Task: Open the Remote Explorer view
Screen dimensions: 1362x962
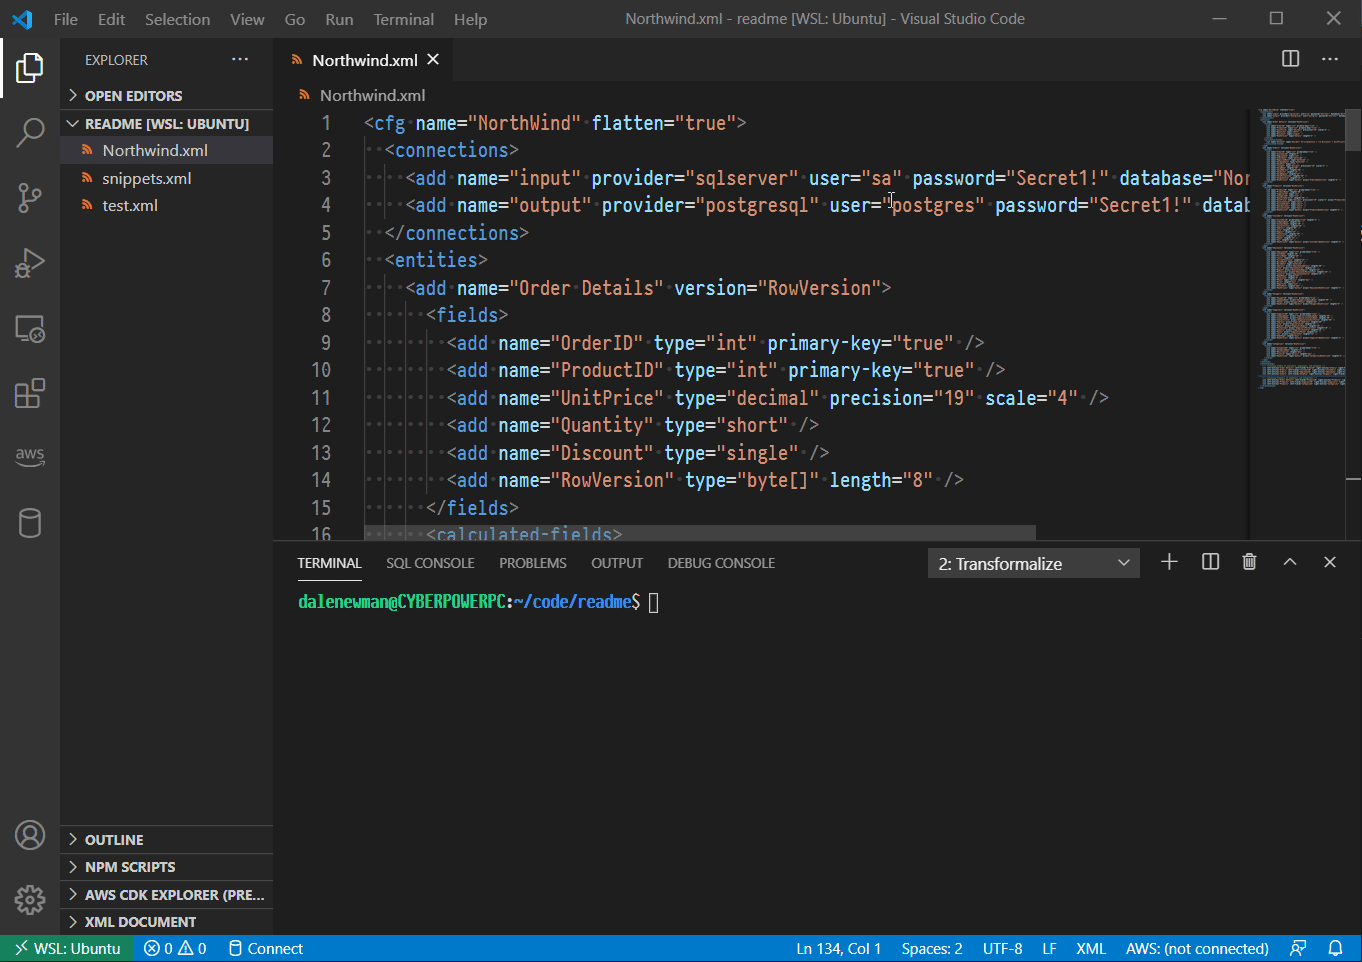Action: [x=30, y=329]
